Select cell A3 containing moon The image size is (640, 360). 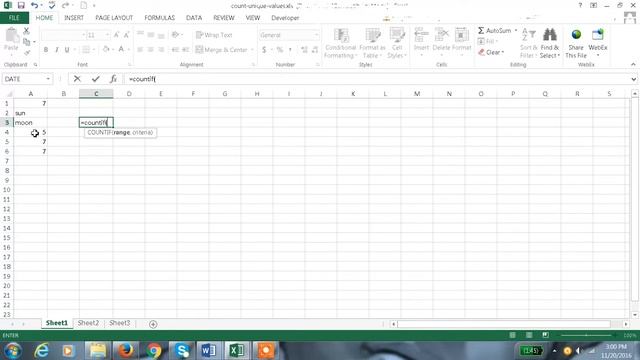click(x=31, y=122)
